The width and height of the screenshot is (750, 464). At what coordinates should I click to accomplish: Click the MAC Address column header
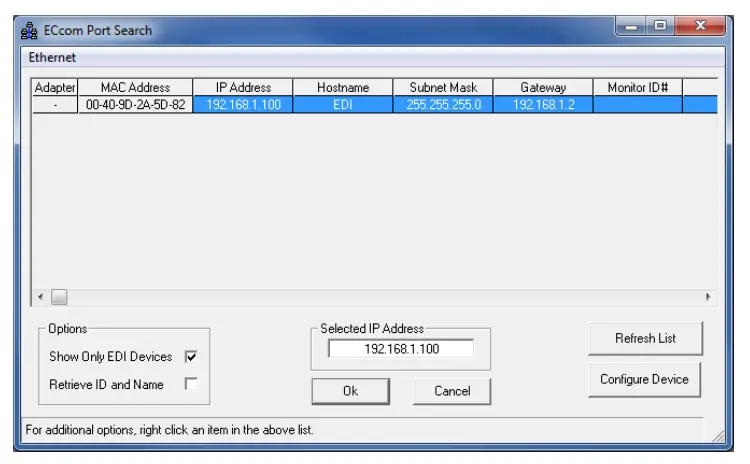(135, 88)
